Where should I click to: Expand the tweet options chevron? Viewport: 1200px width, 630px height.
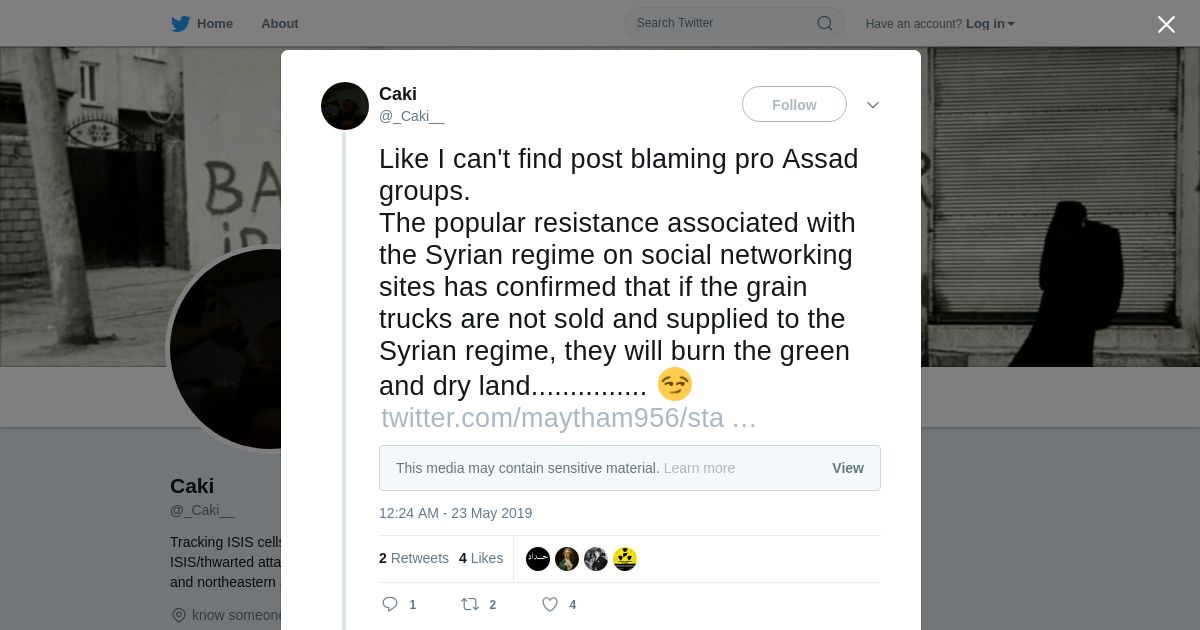point(873,105)
